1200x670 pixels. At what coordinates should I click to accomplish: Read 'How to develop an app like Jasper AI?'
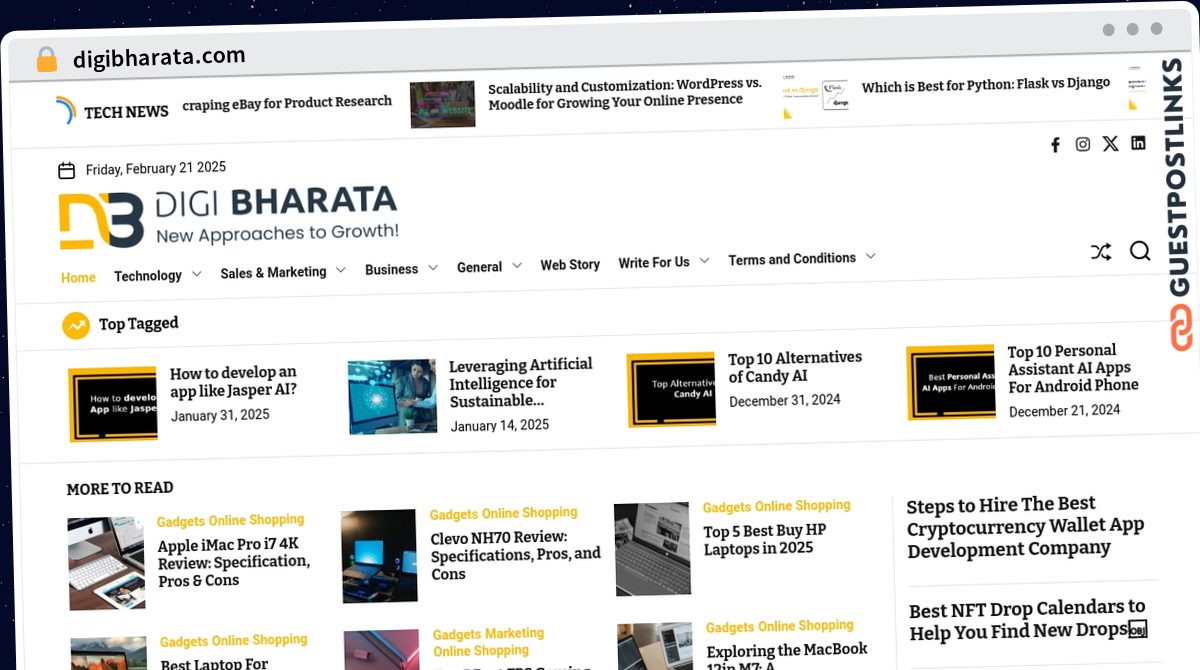click(233, 382)
